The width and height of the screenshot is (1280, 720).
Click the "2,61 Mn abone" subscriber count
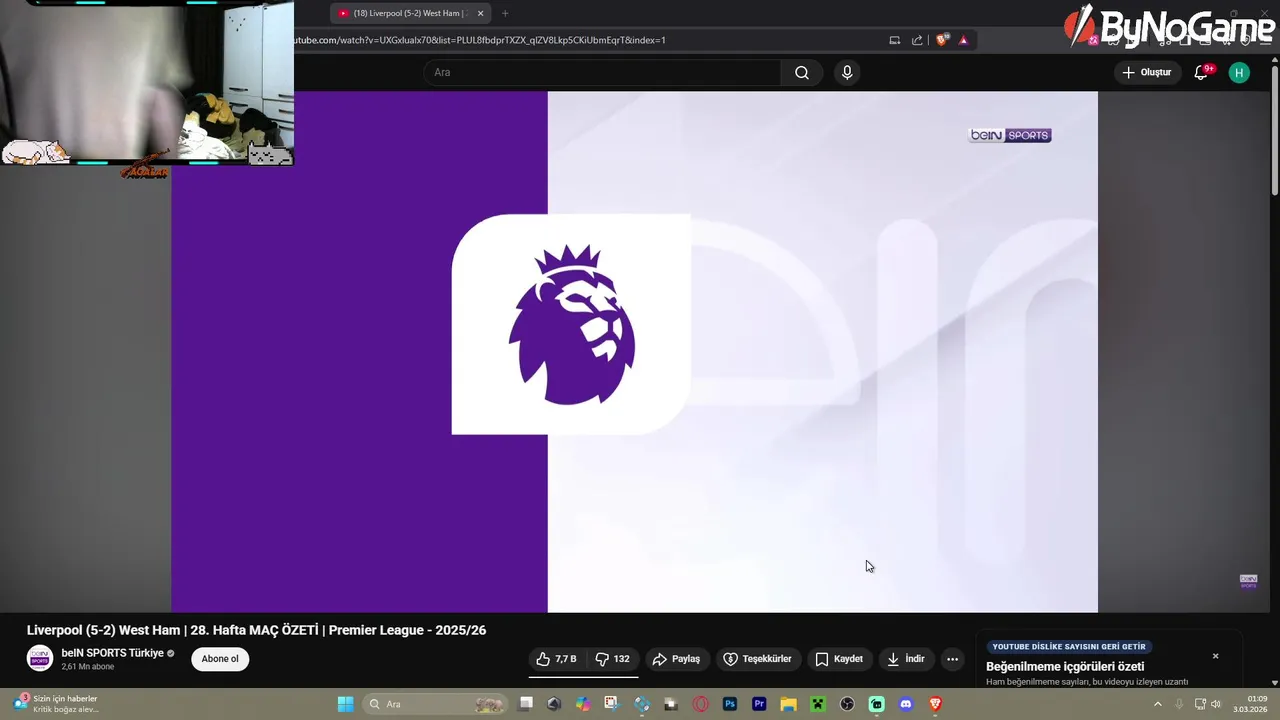tap(88, 667)
